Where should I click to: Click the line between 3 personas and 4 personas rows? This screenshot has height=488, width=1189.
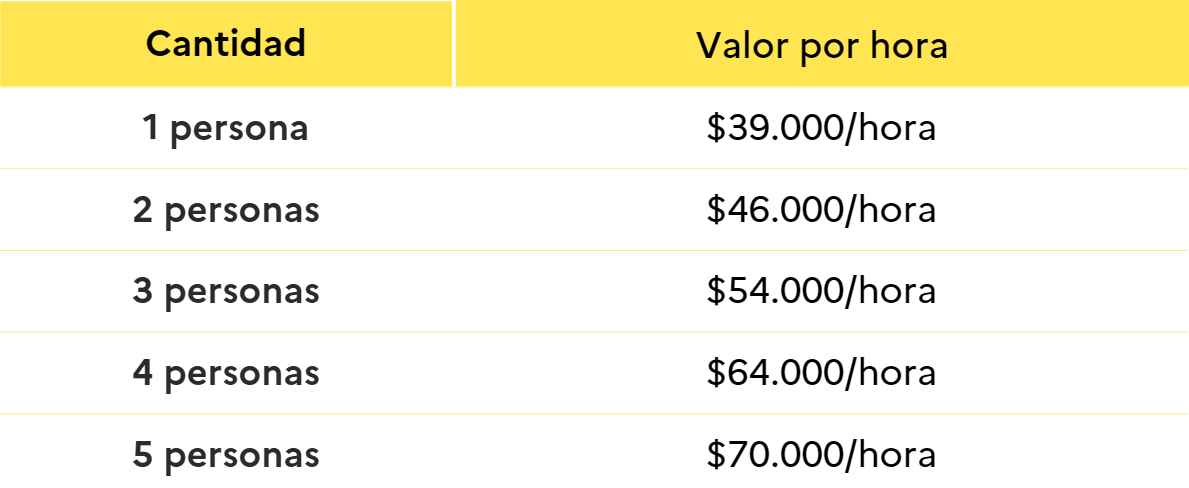coord(594,332)
